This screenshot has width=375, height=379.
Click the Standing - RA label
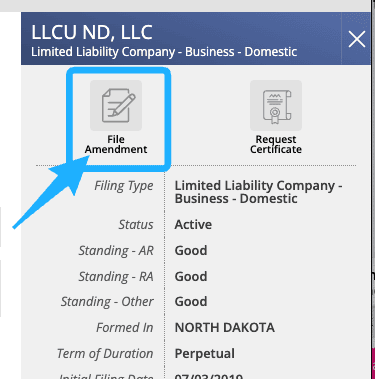click(x=116, y=277)
